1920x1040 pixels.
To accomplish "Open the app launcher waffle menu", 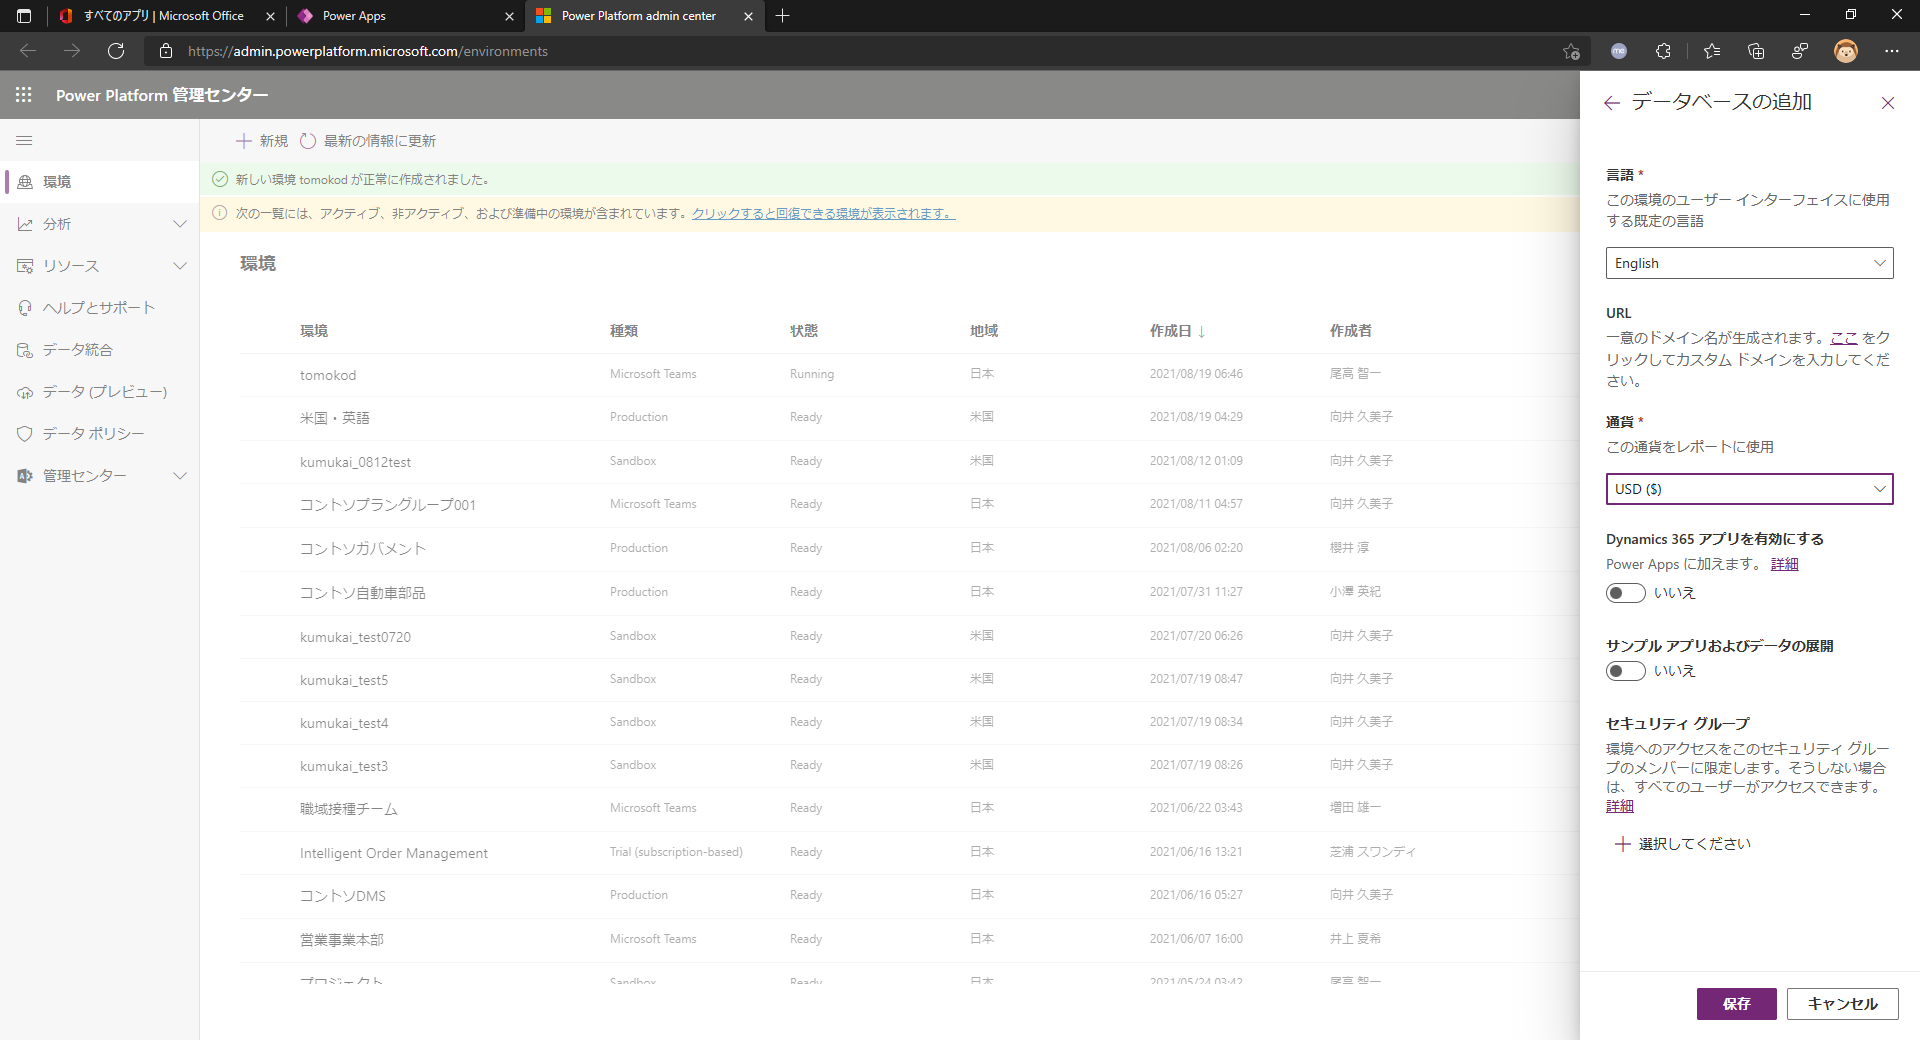I will click(24, 95).
